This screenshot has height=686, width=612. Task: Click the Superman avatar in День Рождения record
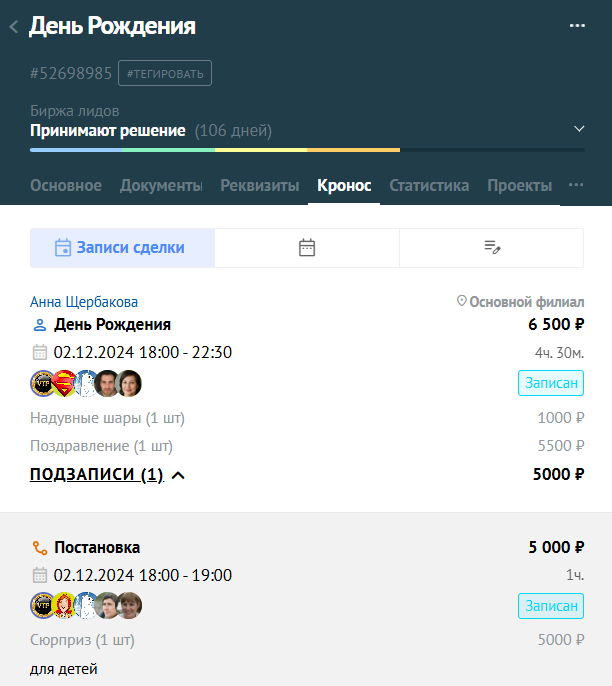tap(64, 383)
